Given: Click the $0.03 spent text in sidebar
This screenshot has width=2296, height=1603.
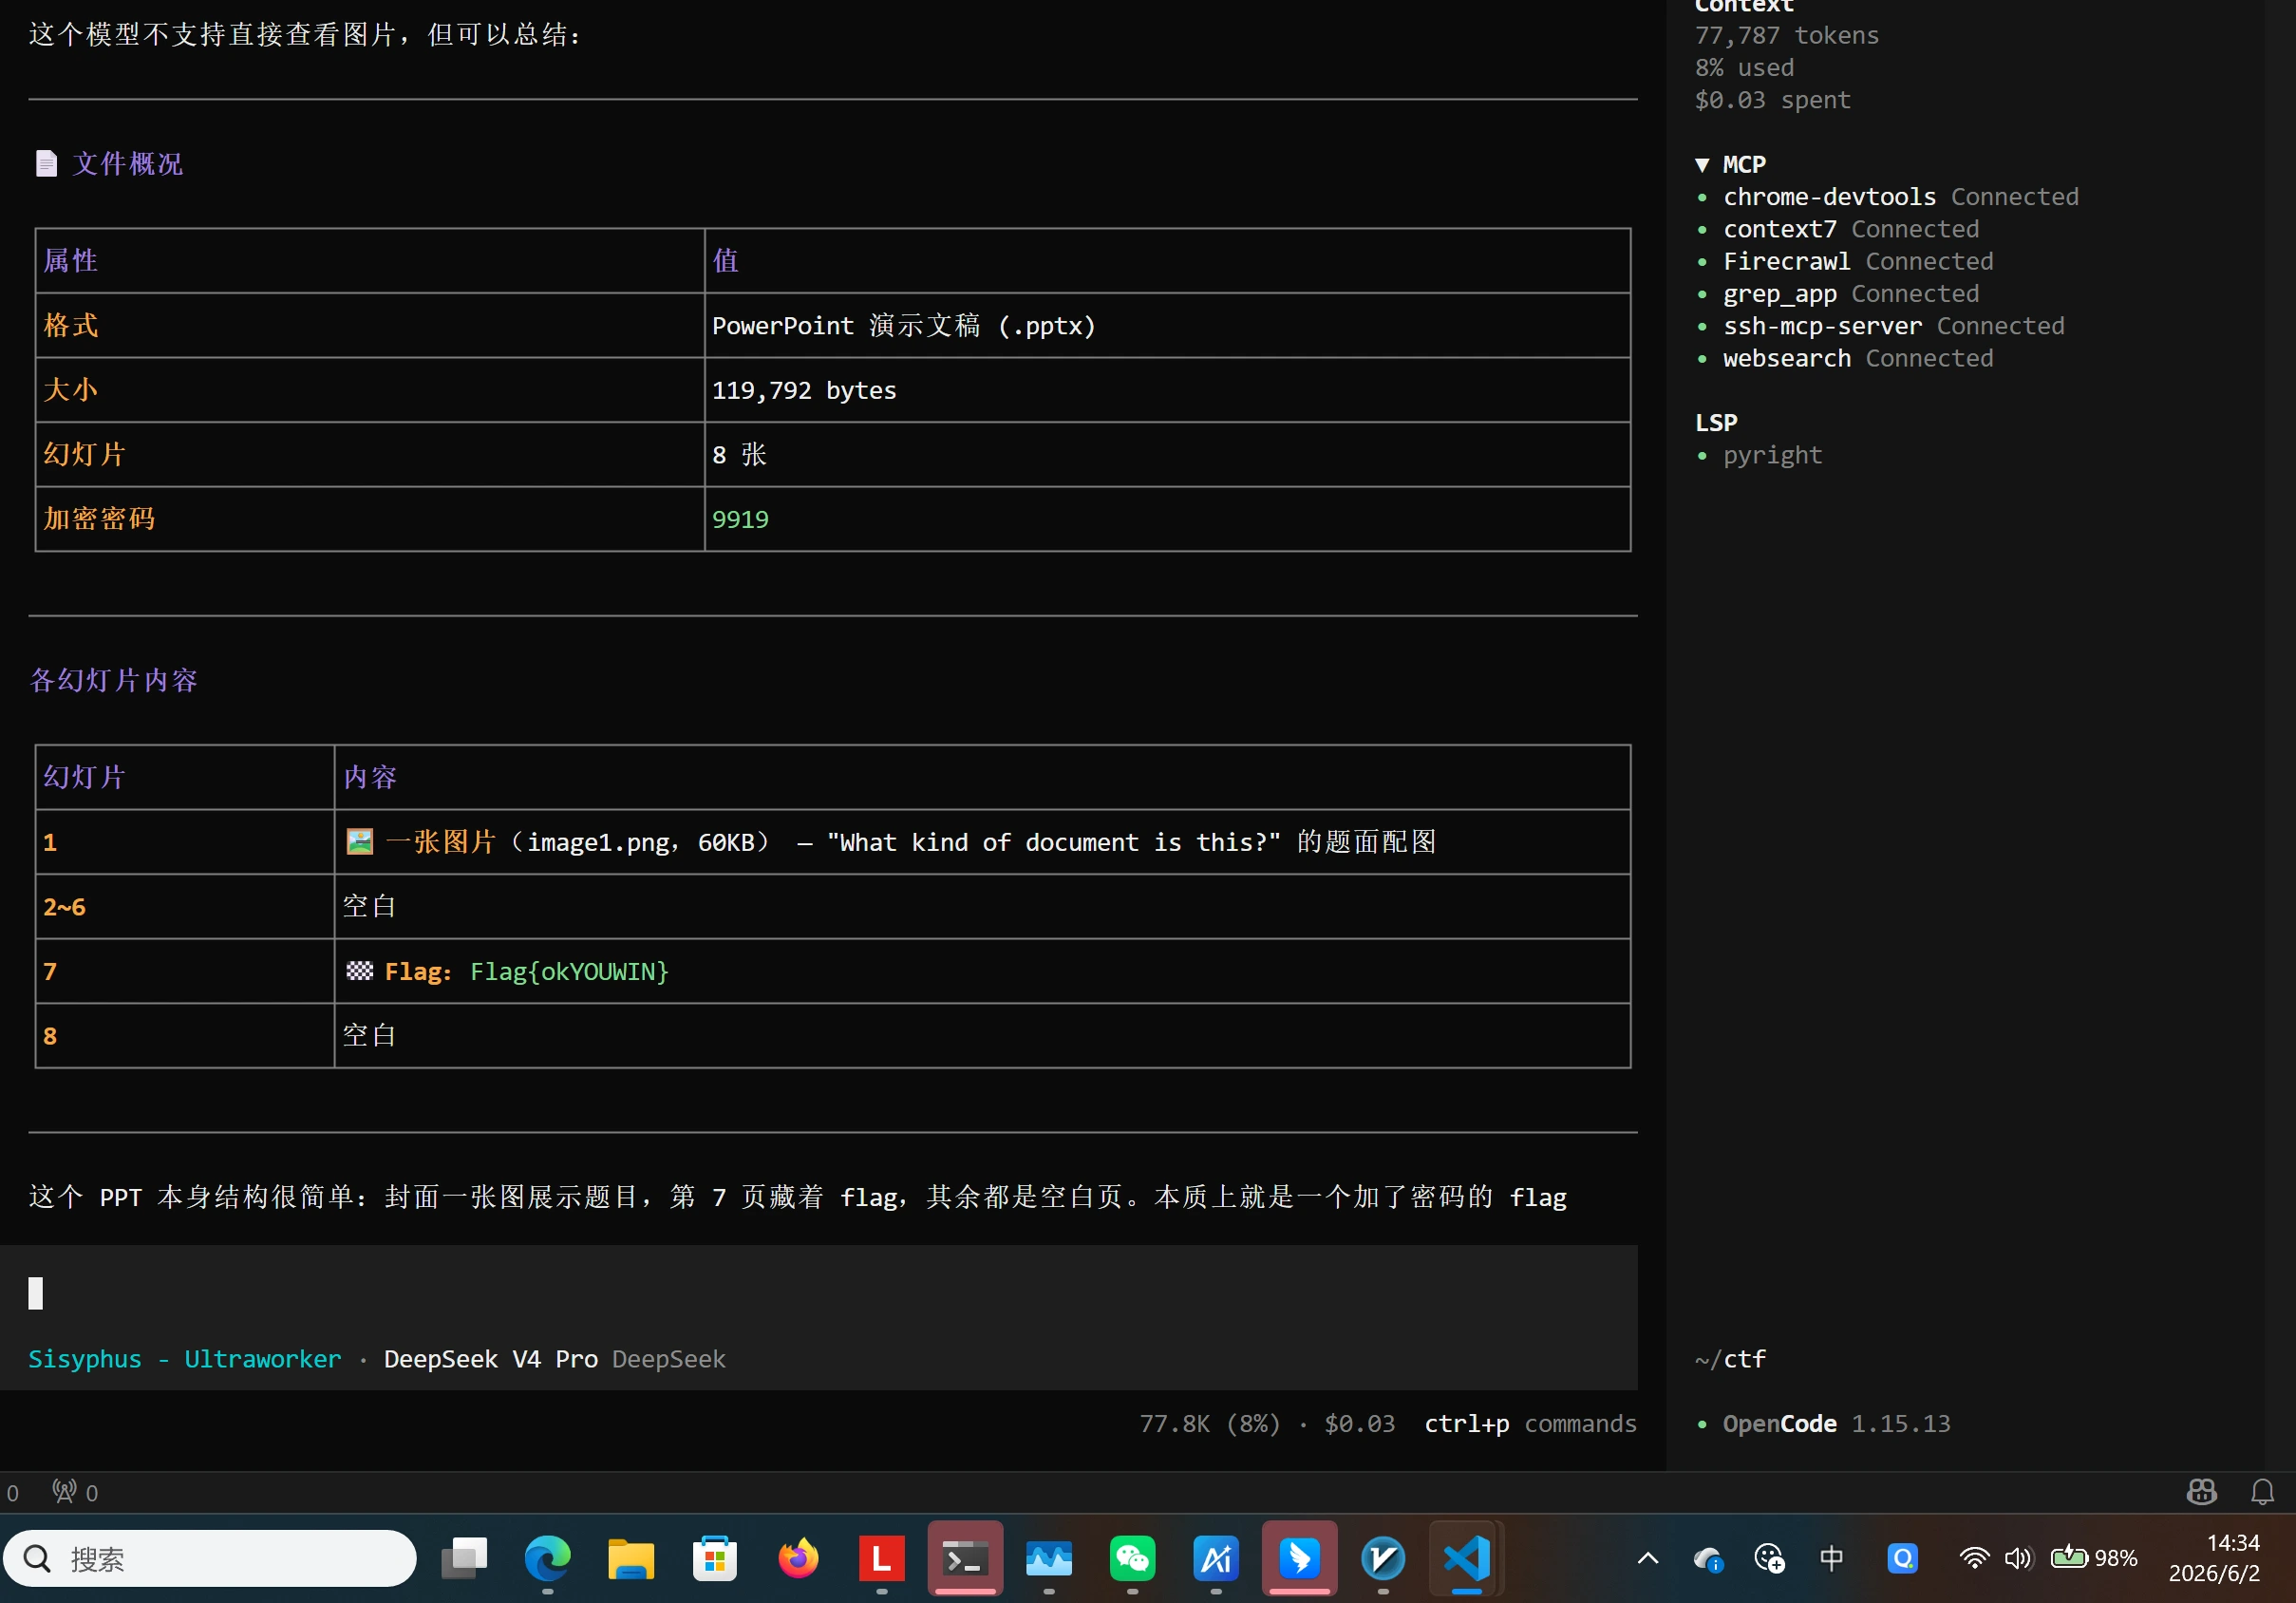Looking at the screenshot, I should [x=1772, y=100].
